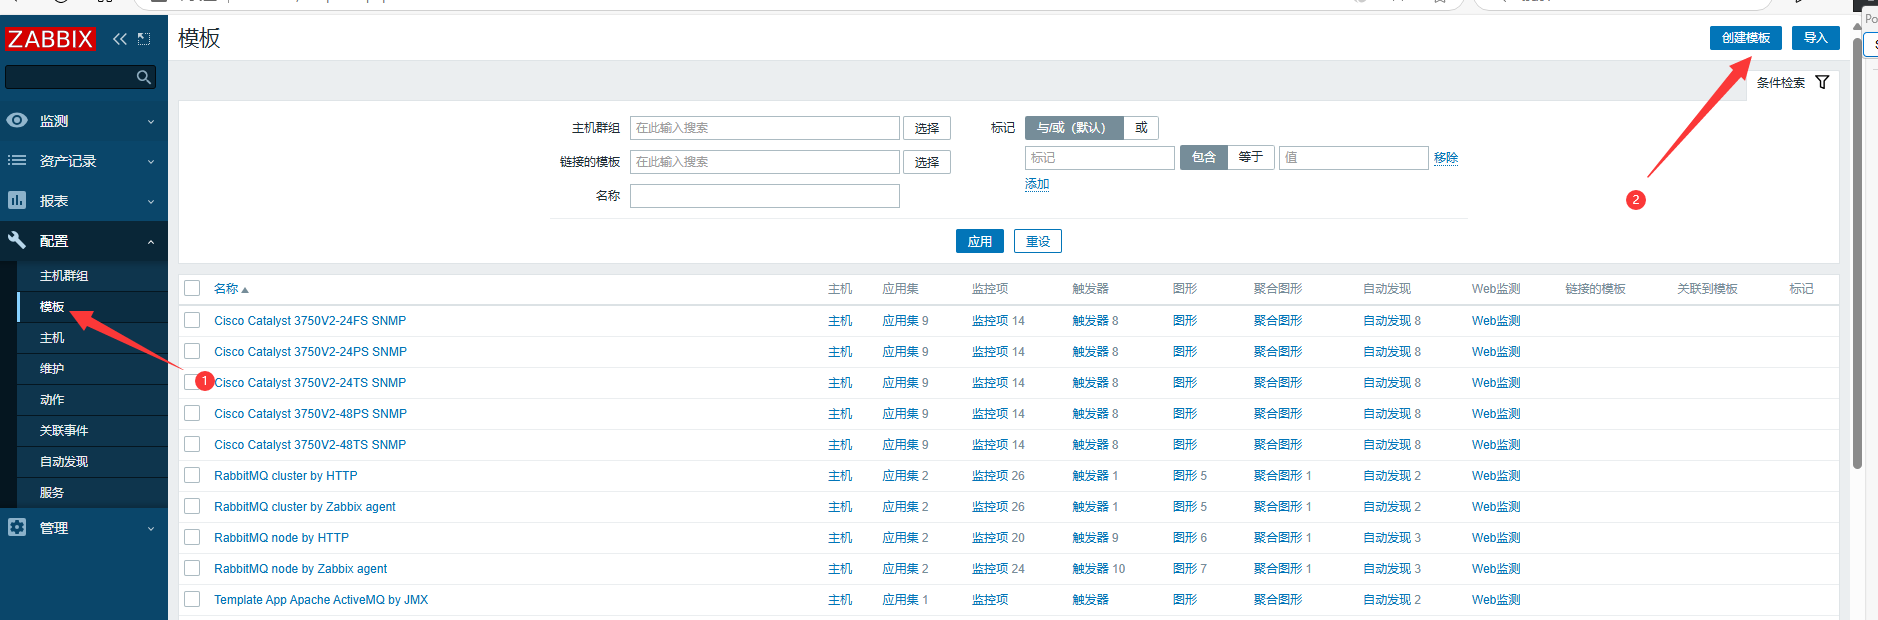The image size is (1878, 620).
Task: Click the 报表 chart icon
Action: pos(17,200)
